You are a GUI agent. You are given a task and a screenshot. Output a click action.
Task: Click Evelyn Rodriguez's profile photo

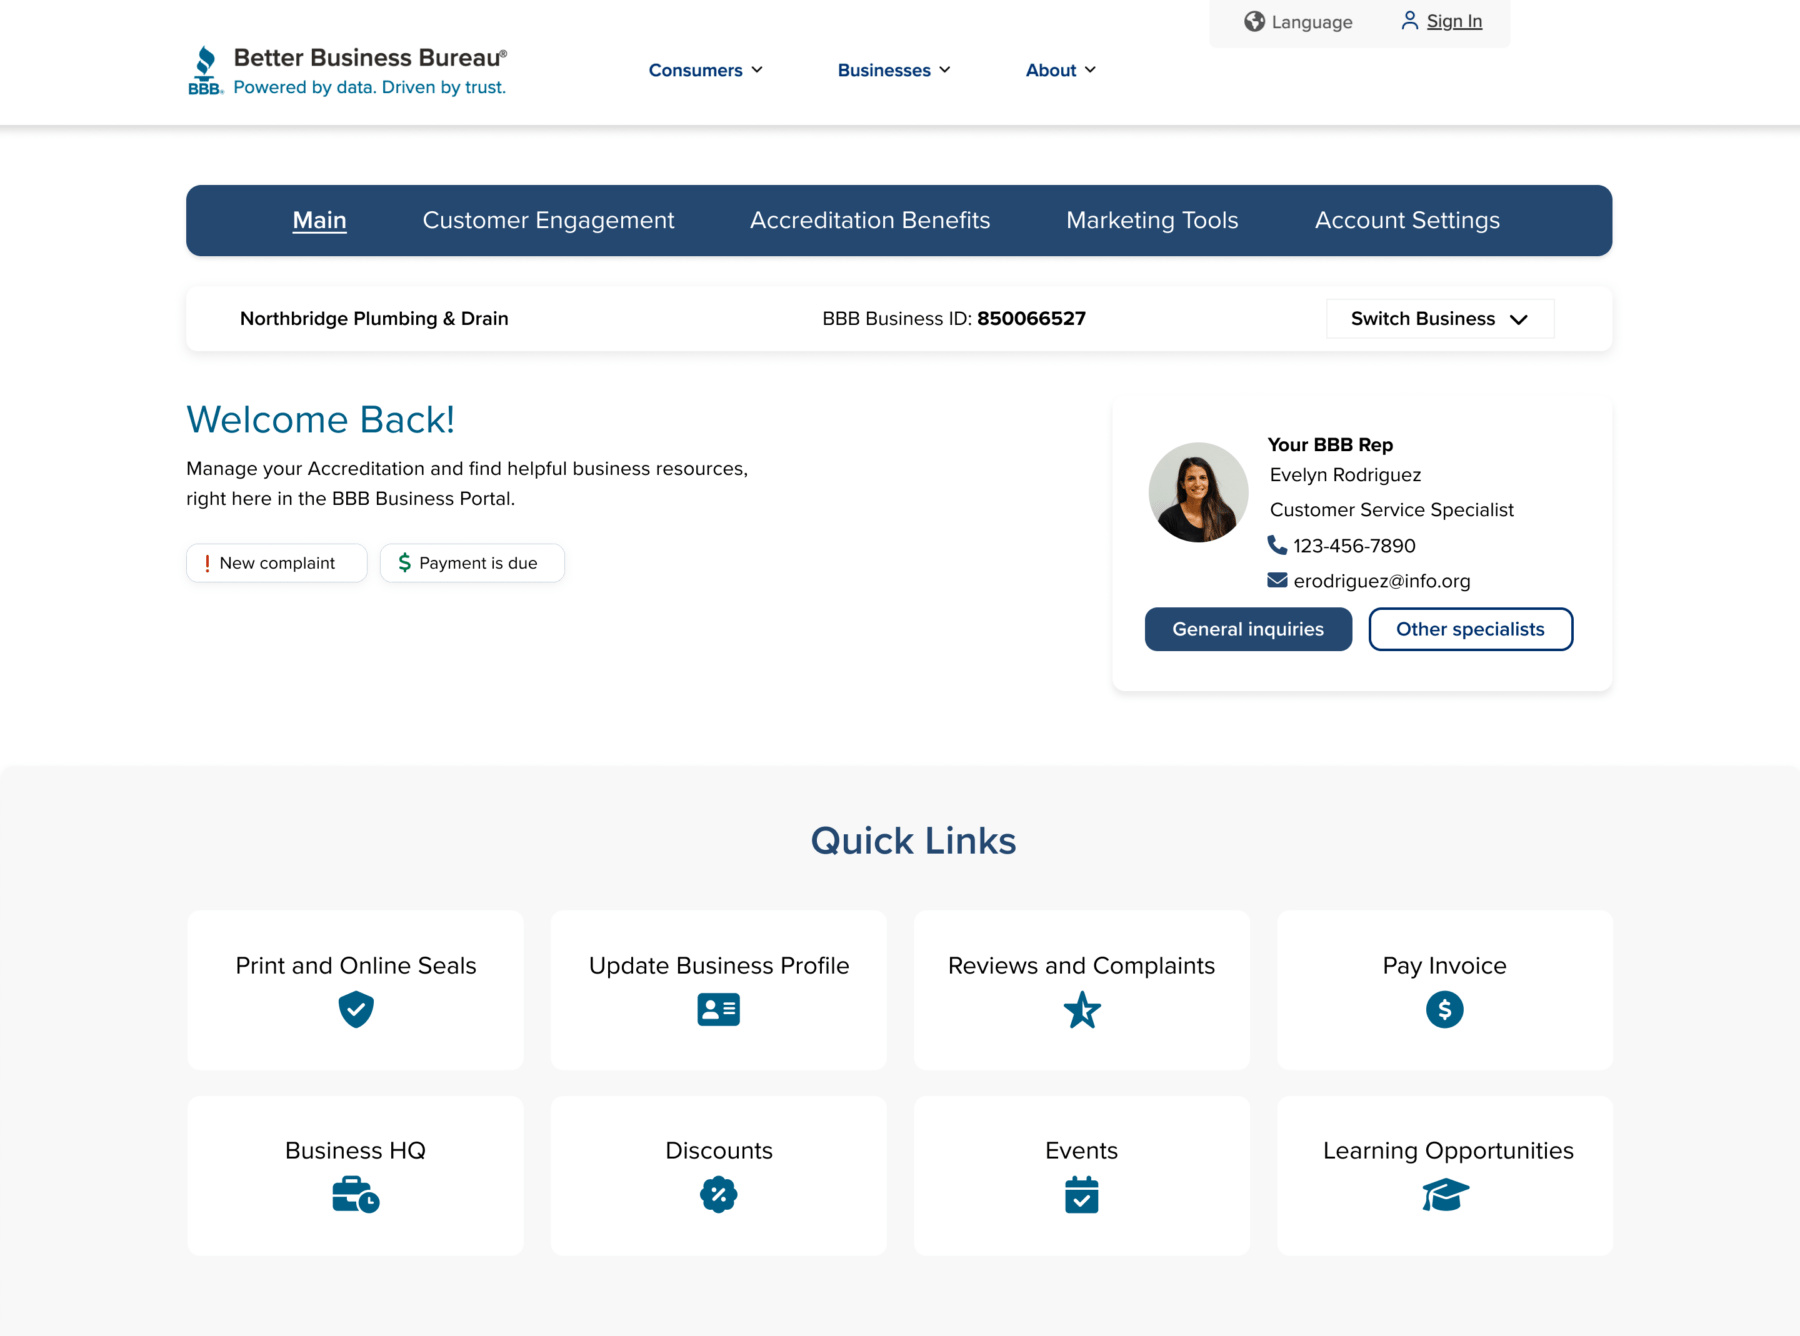[1198, 493]
